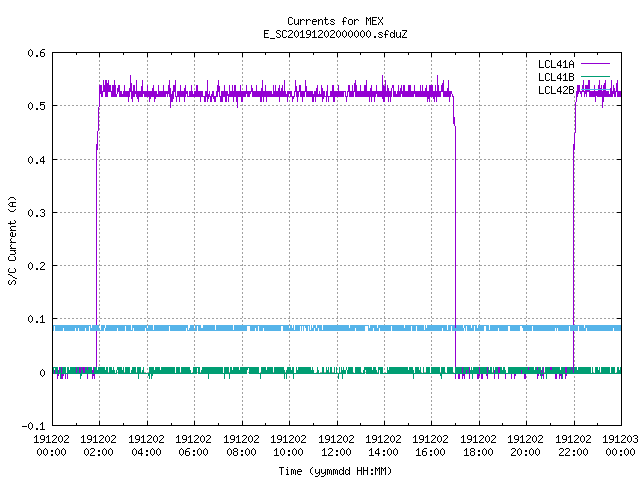The height and width of the screenshot is (480, 640).
Task: Click the 191203 00:00 x-axis tick label
Action: click(620, 446)
